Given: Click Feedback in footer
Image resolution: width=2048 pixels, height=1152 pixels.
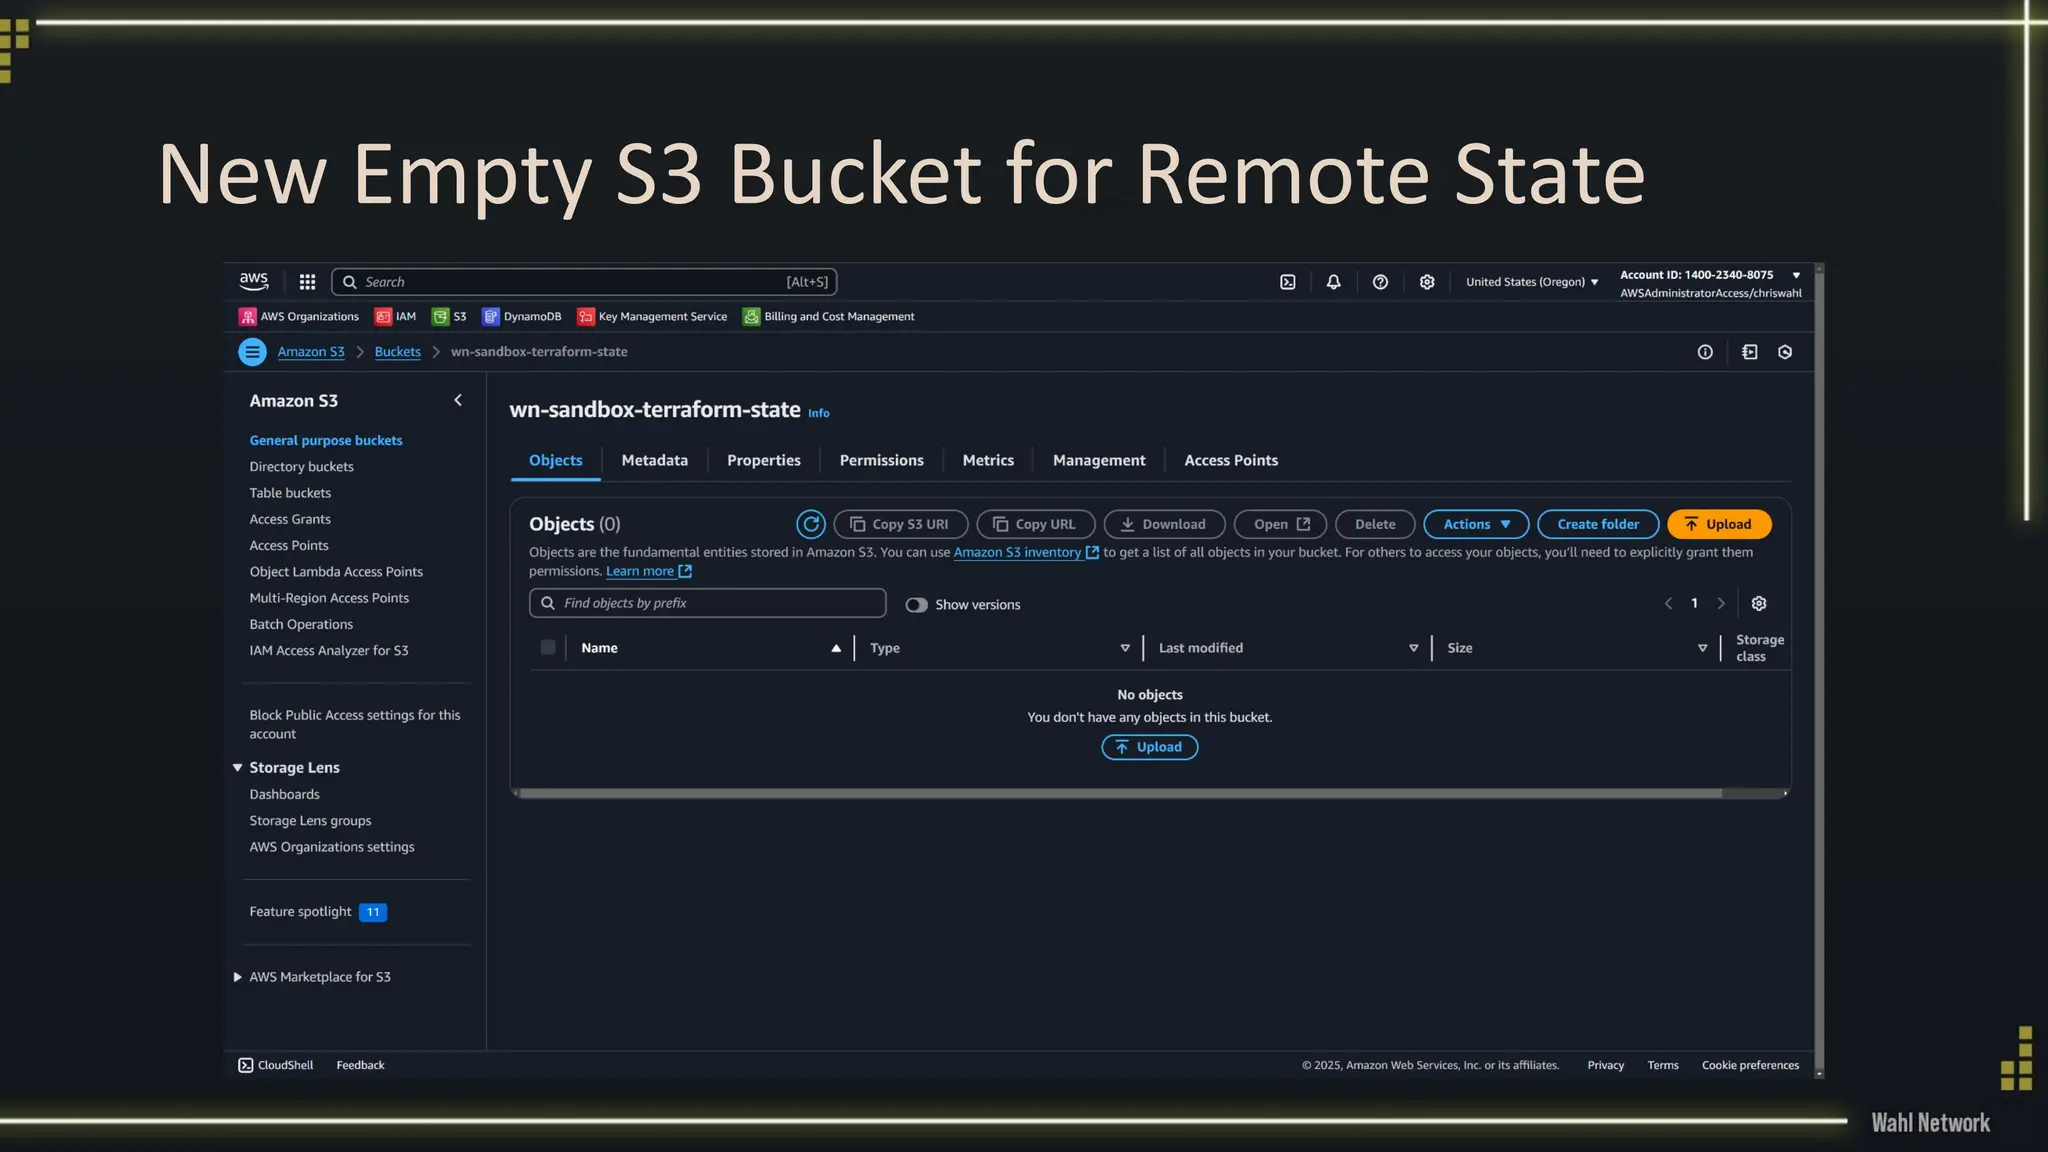Looking at the screenshot, I should (360, 1065).
